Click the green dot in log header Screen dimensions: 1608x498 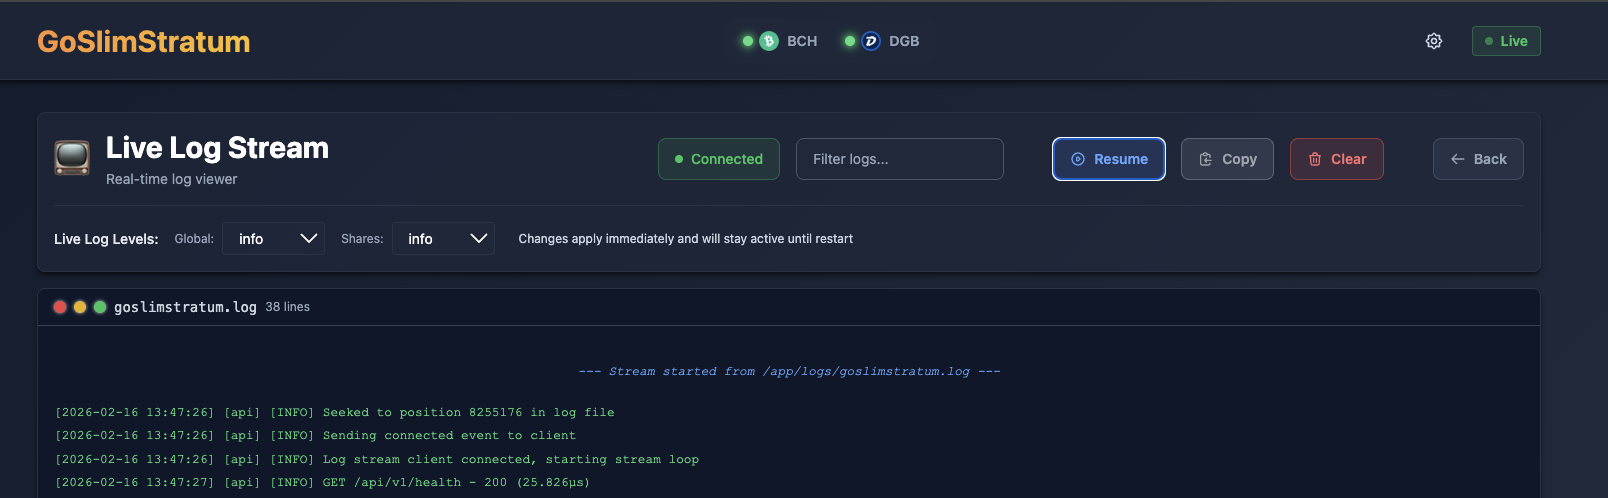pos(100,307)
